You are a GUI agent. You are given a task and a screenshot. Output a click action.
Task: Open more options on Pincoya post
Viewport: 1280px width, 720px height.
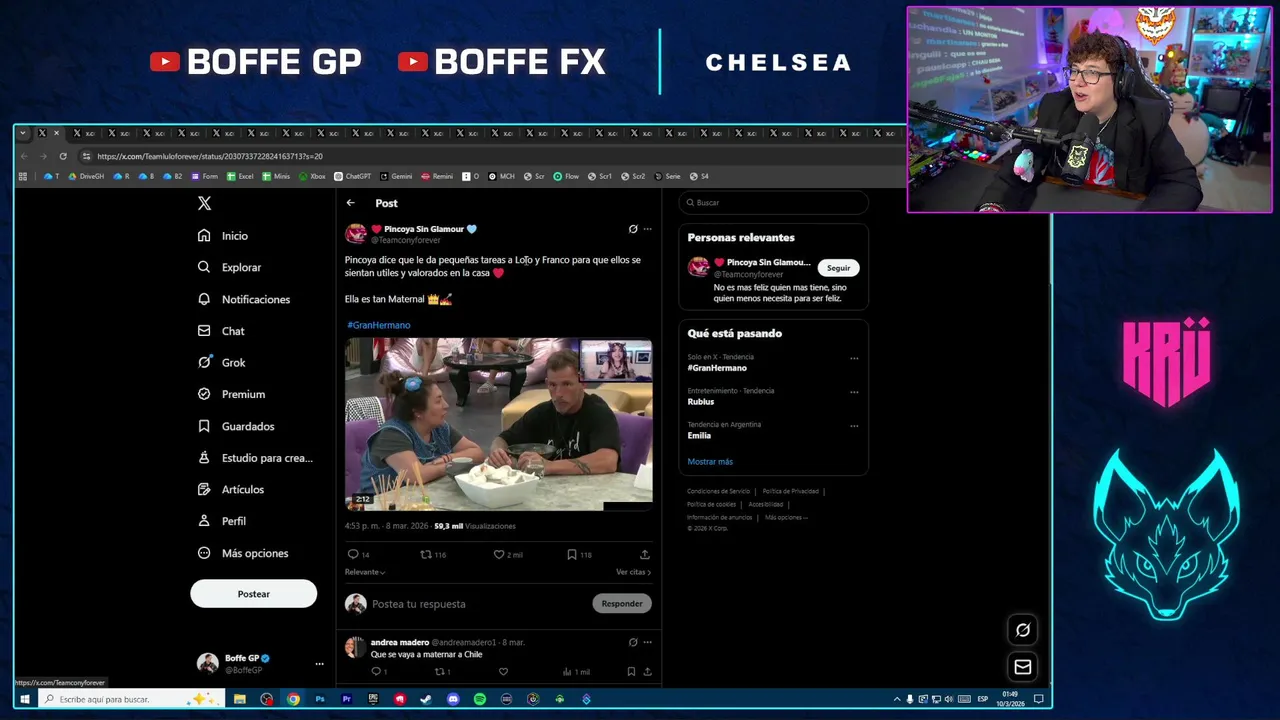pos(647,229)
